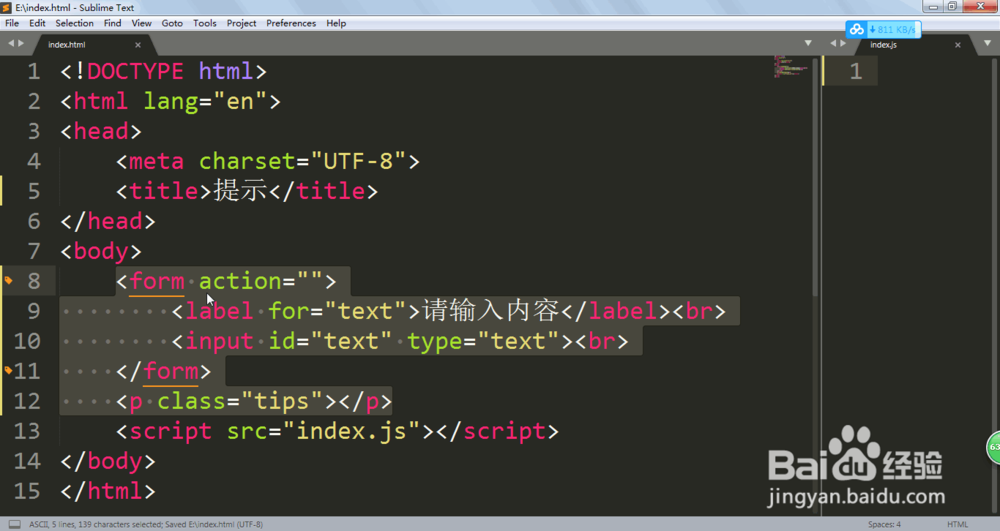
Task: Click the charset attribute on line 4
Action: [247, 161]
